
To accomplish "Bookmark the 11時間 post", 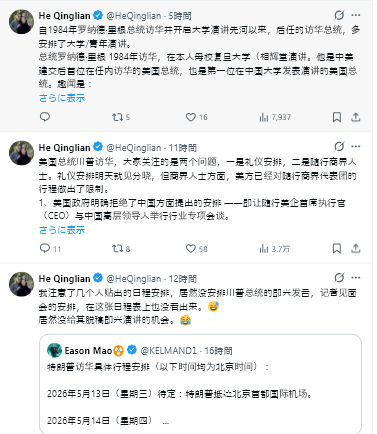I will tap(337, 249).
